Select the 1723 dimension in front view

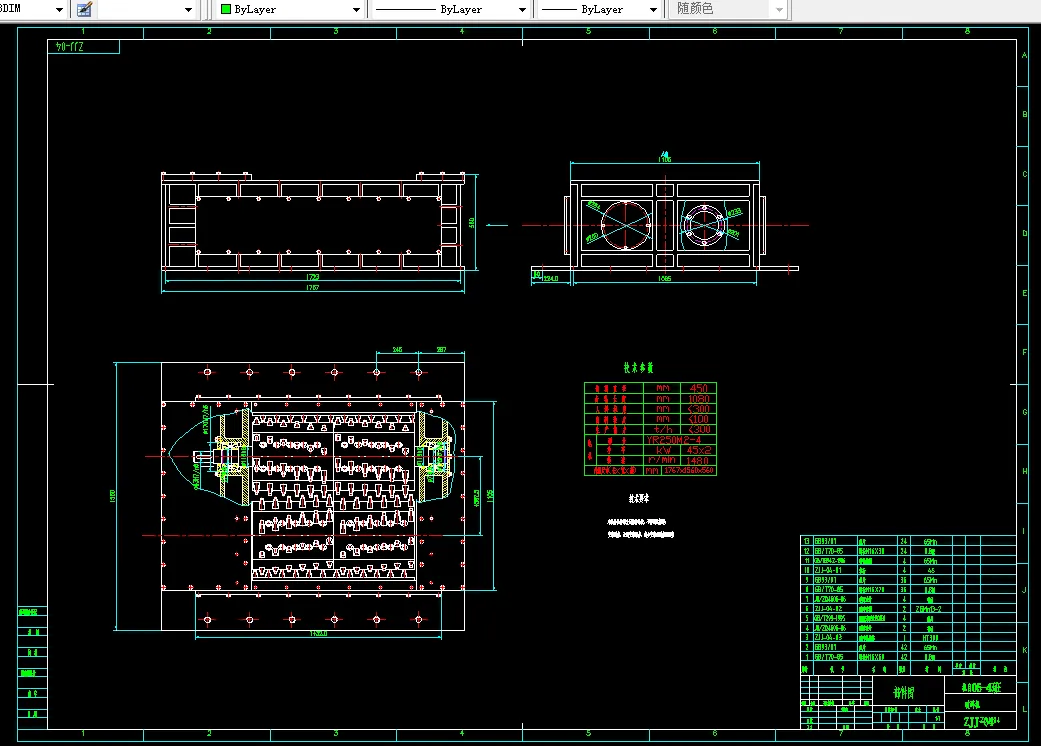pos(313,277)
